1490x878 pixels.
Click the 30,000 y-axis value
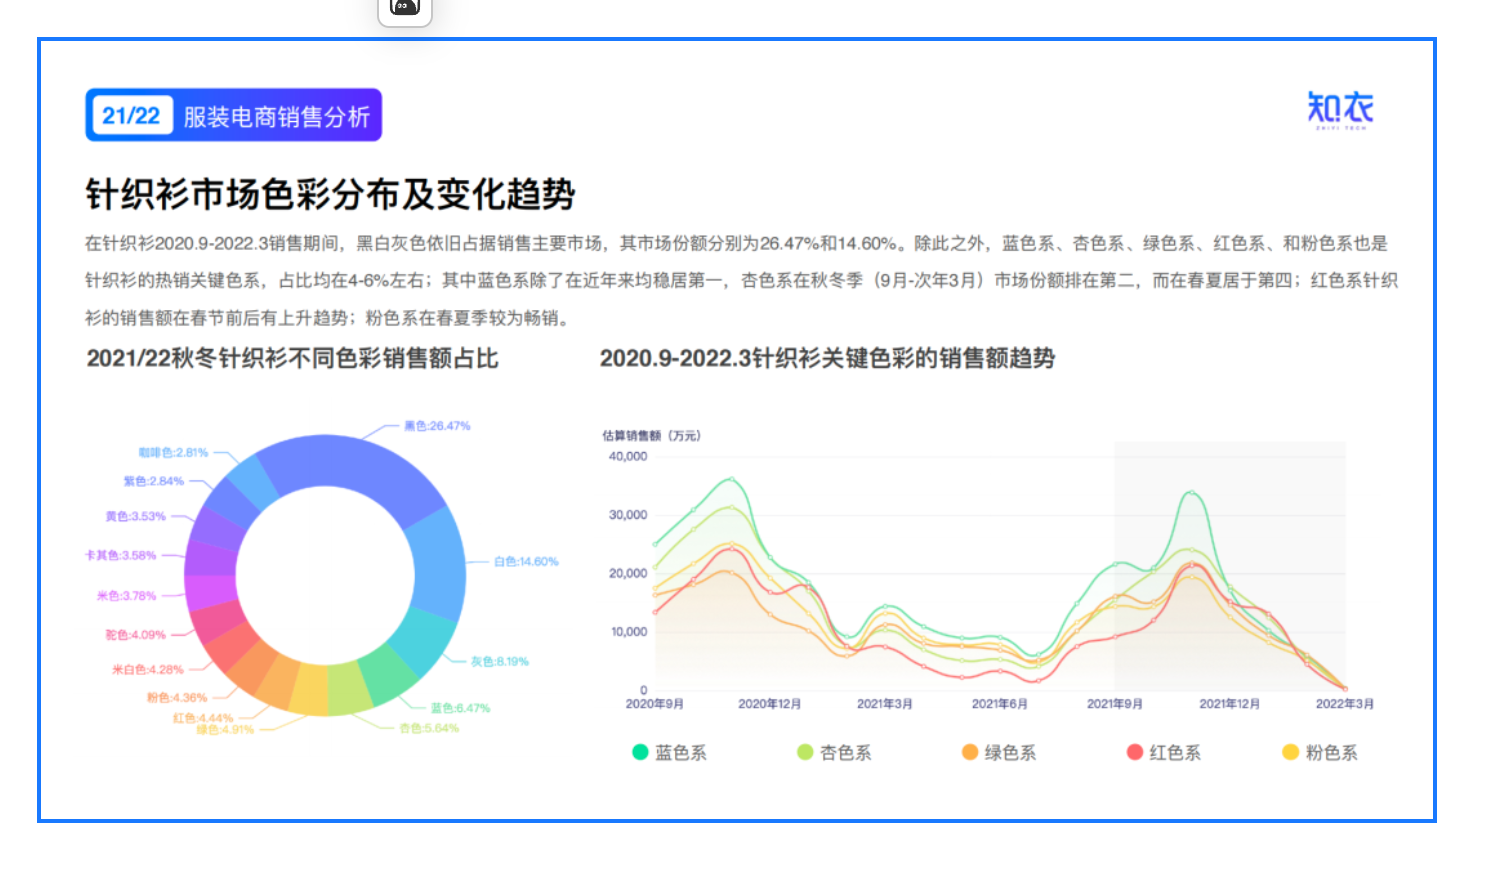point(628,515)
